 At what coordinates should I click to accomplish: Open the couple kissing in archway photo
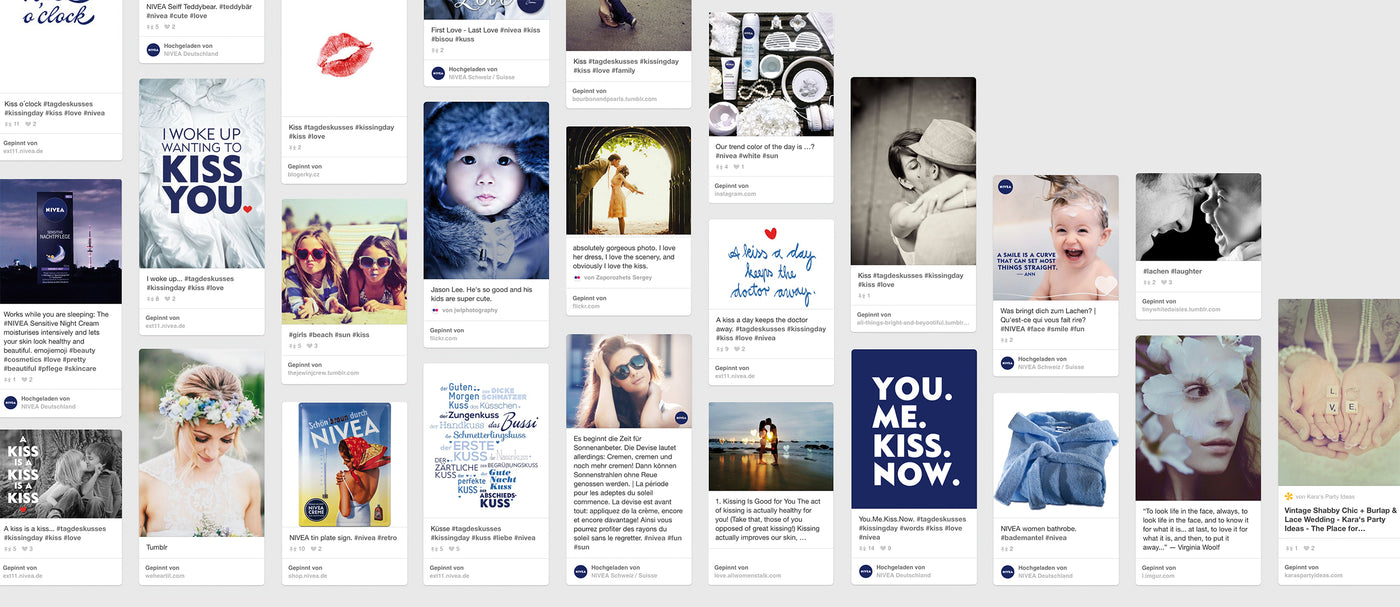pos(629,180)
